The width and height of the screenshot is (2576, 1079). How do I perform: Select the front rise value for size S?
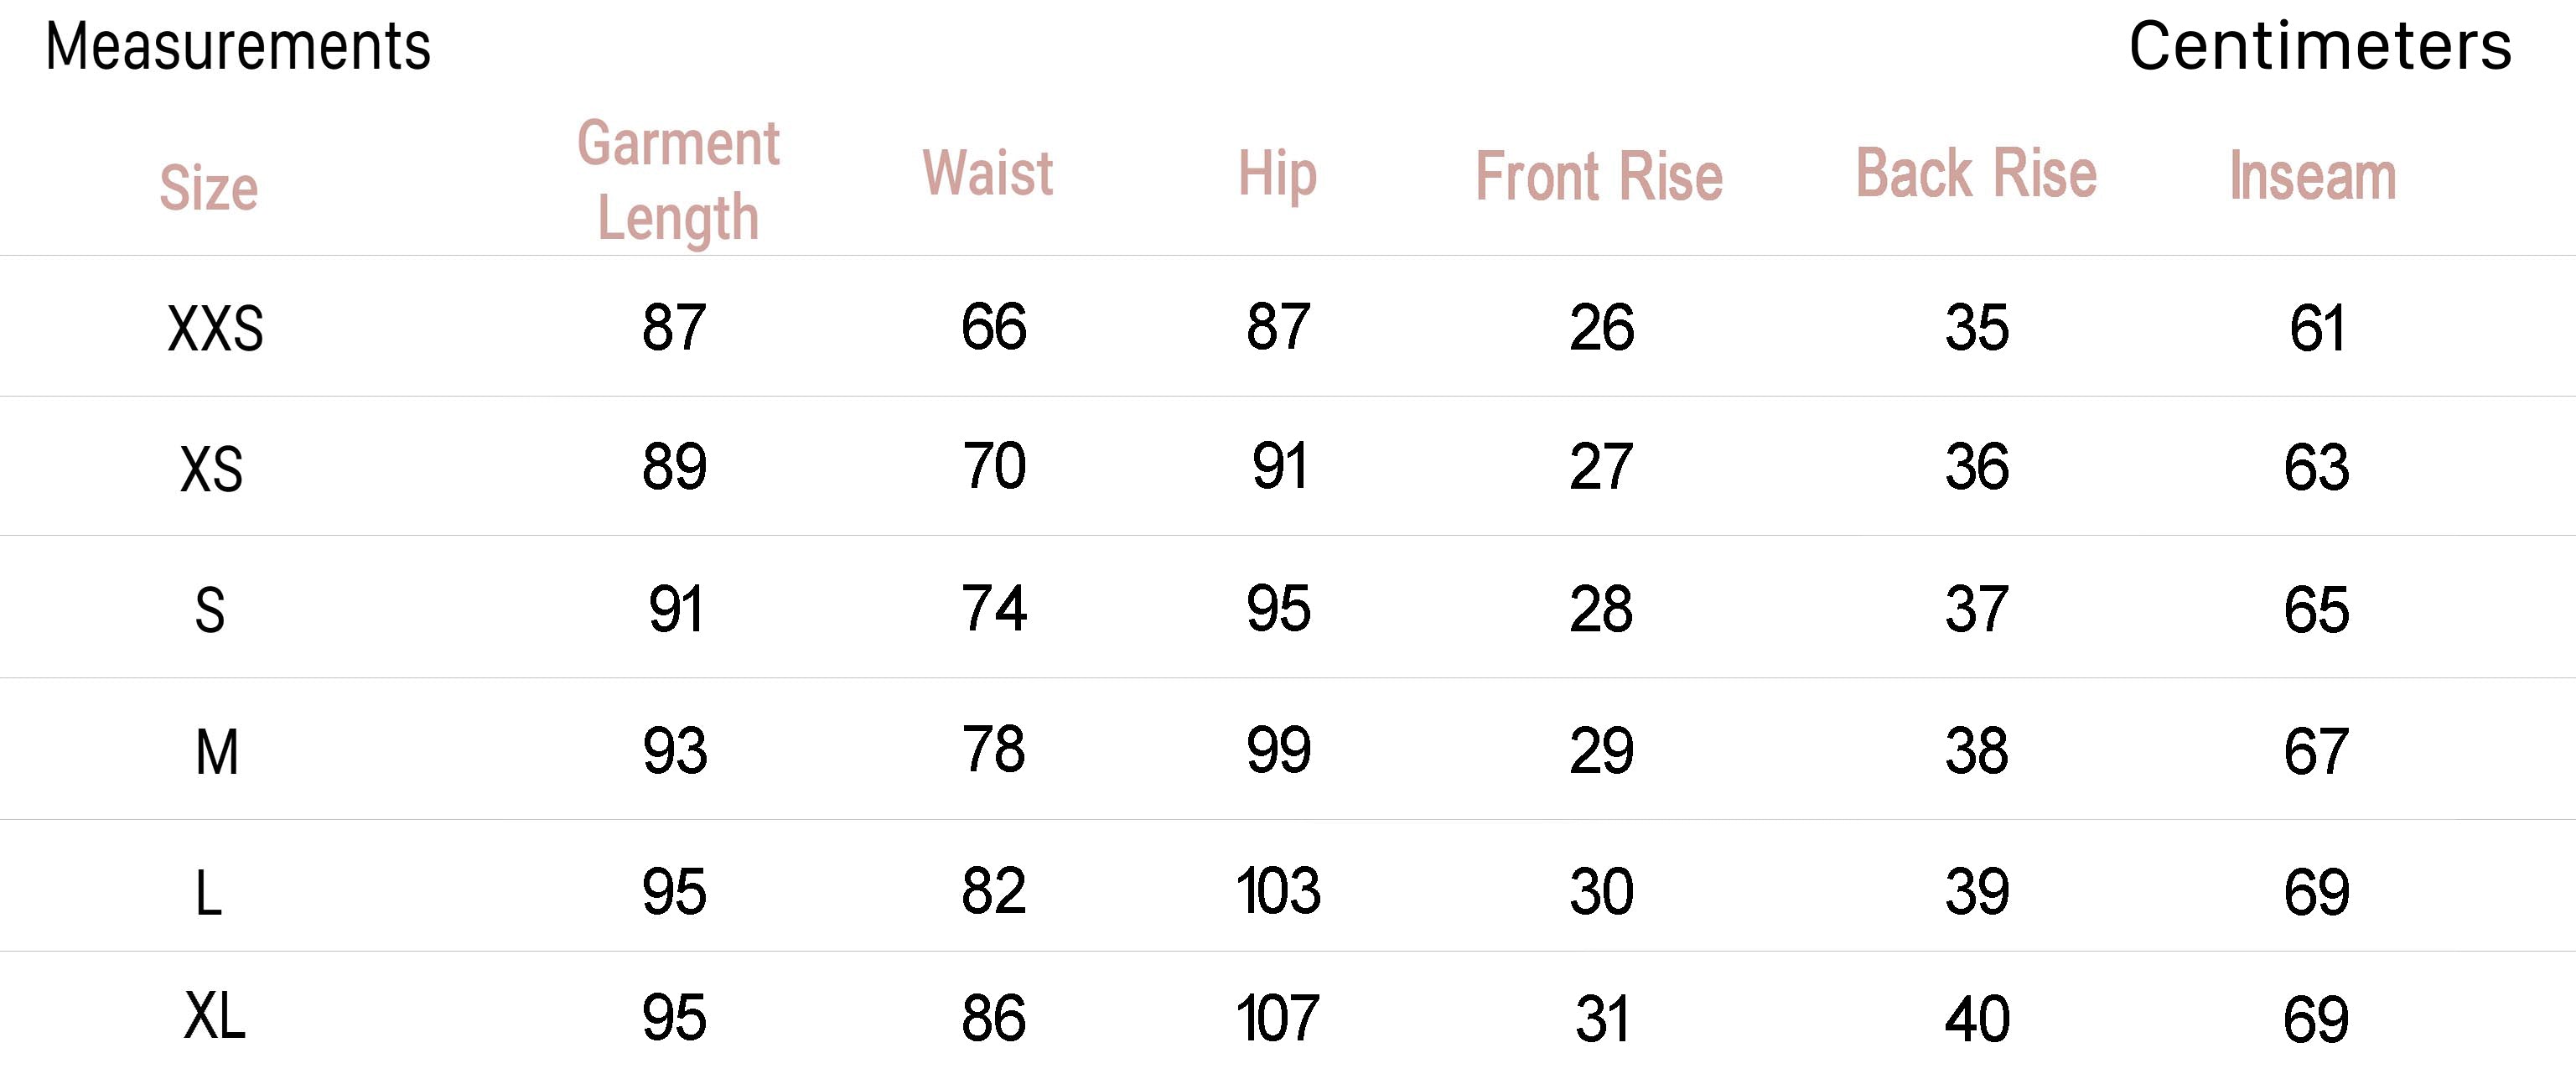tap(1601, 609)
